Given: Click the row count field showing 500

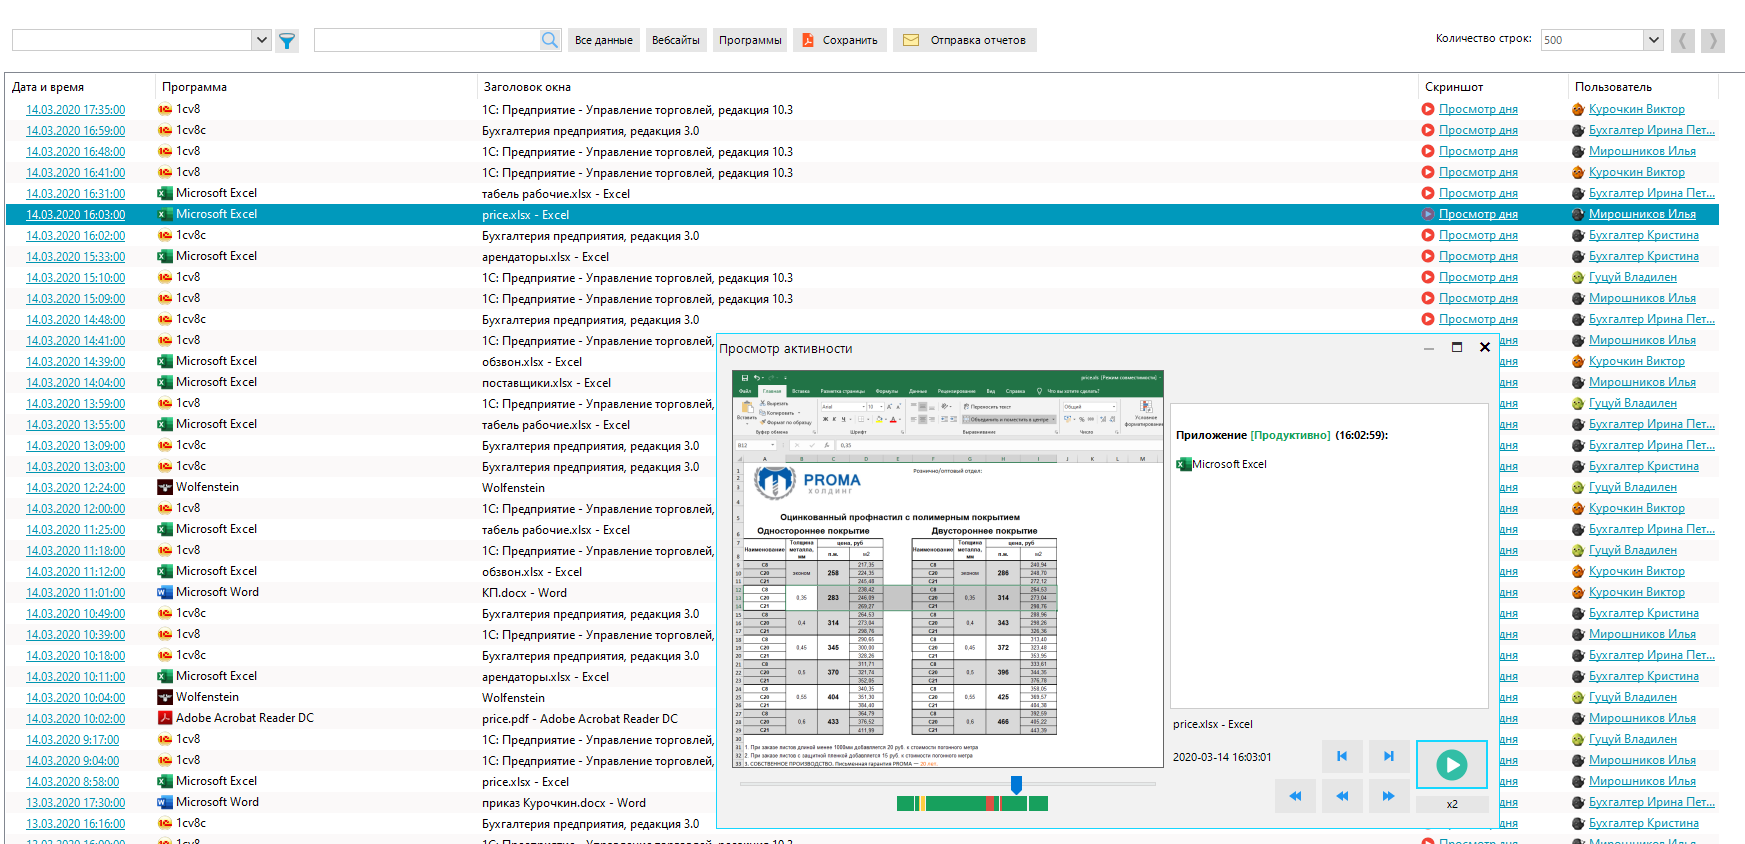Looking at the screenshot, I should coord(1593,40).
